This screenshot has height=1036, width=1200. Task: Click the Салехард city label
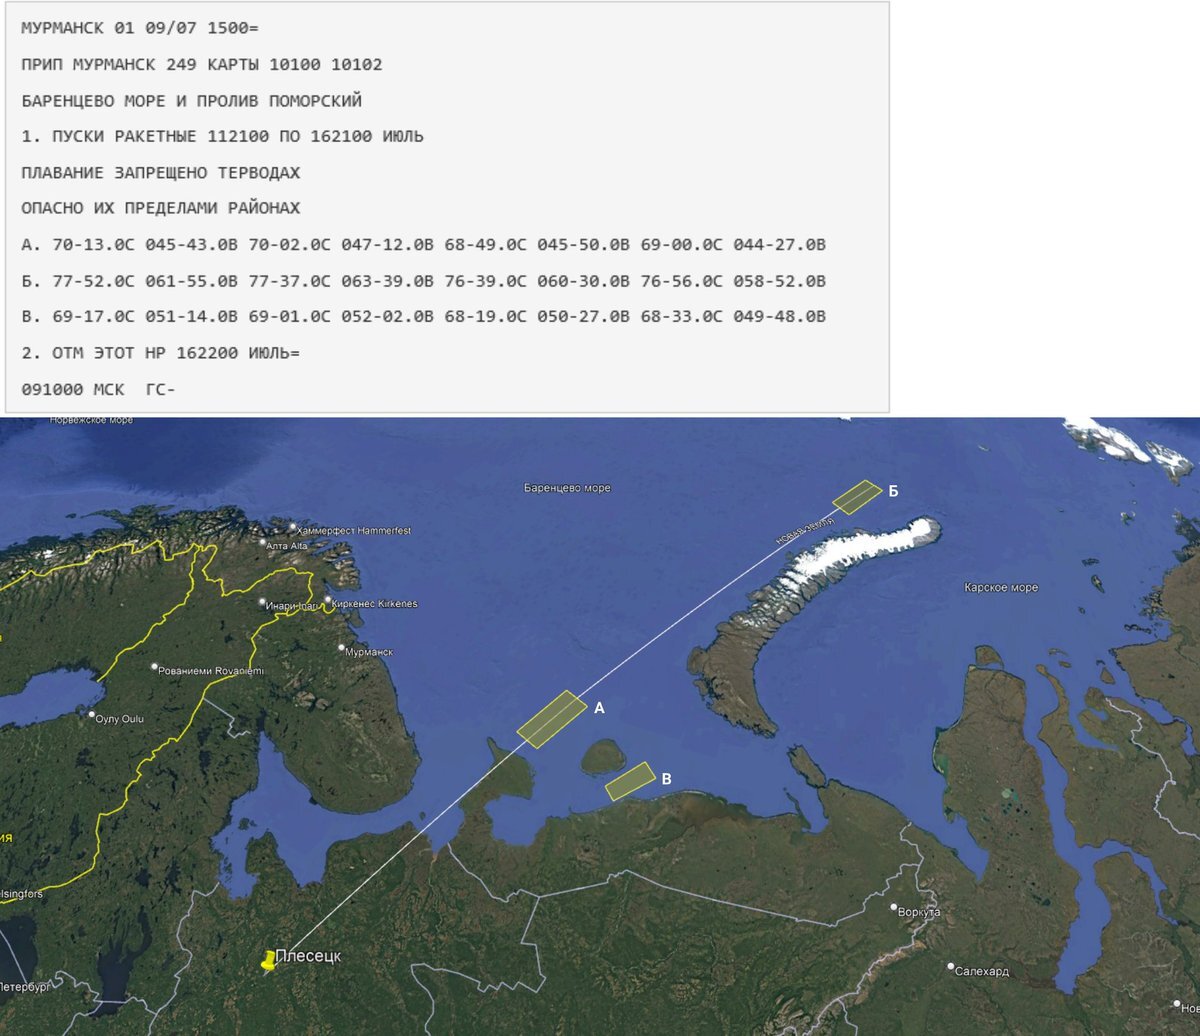[982, 971]
